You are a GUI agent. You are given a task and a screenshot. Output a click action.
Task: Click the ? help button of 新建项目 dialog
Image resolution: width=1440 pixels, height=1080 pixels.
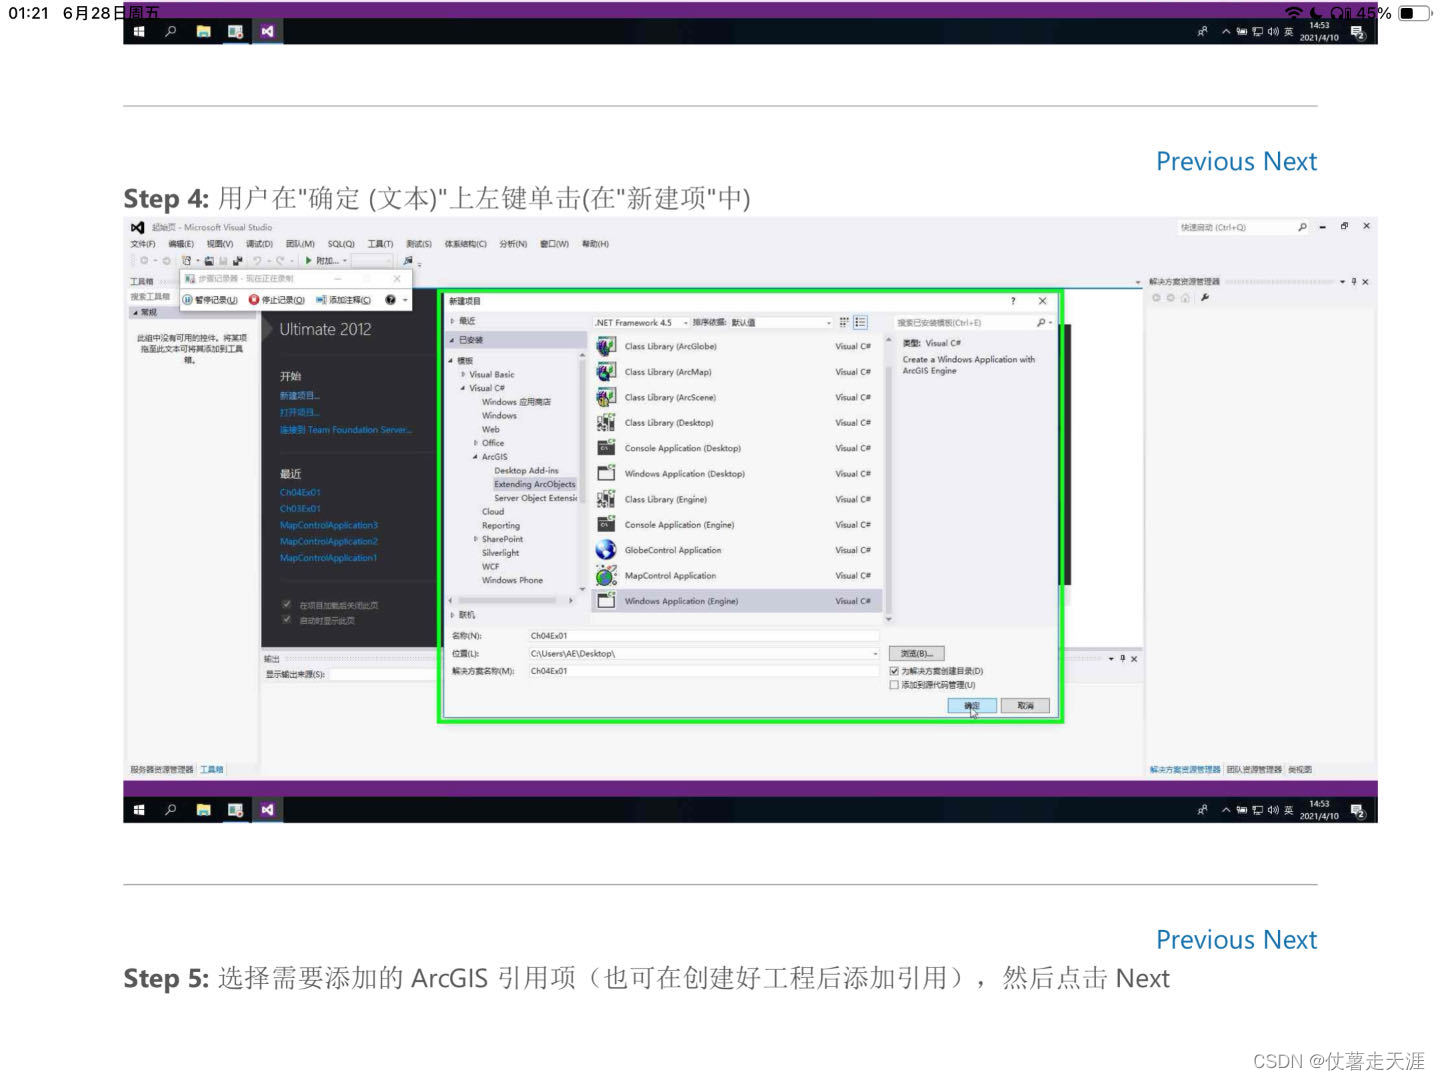pyautogui.click(x=1013, y=301)
